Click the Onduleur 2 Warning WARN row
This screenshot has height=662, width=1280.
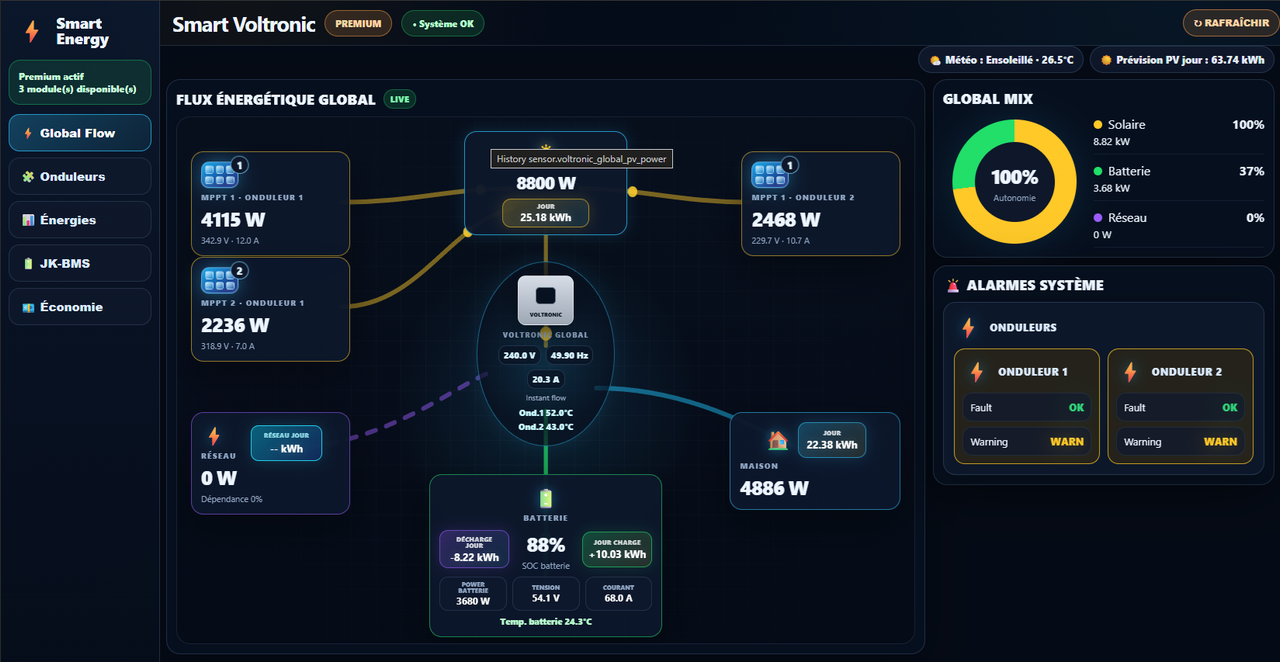click(x=1180, y=441)
